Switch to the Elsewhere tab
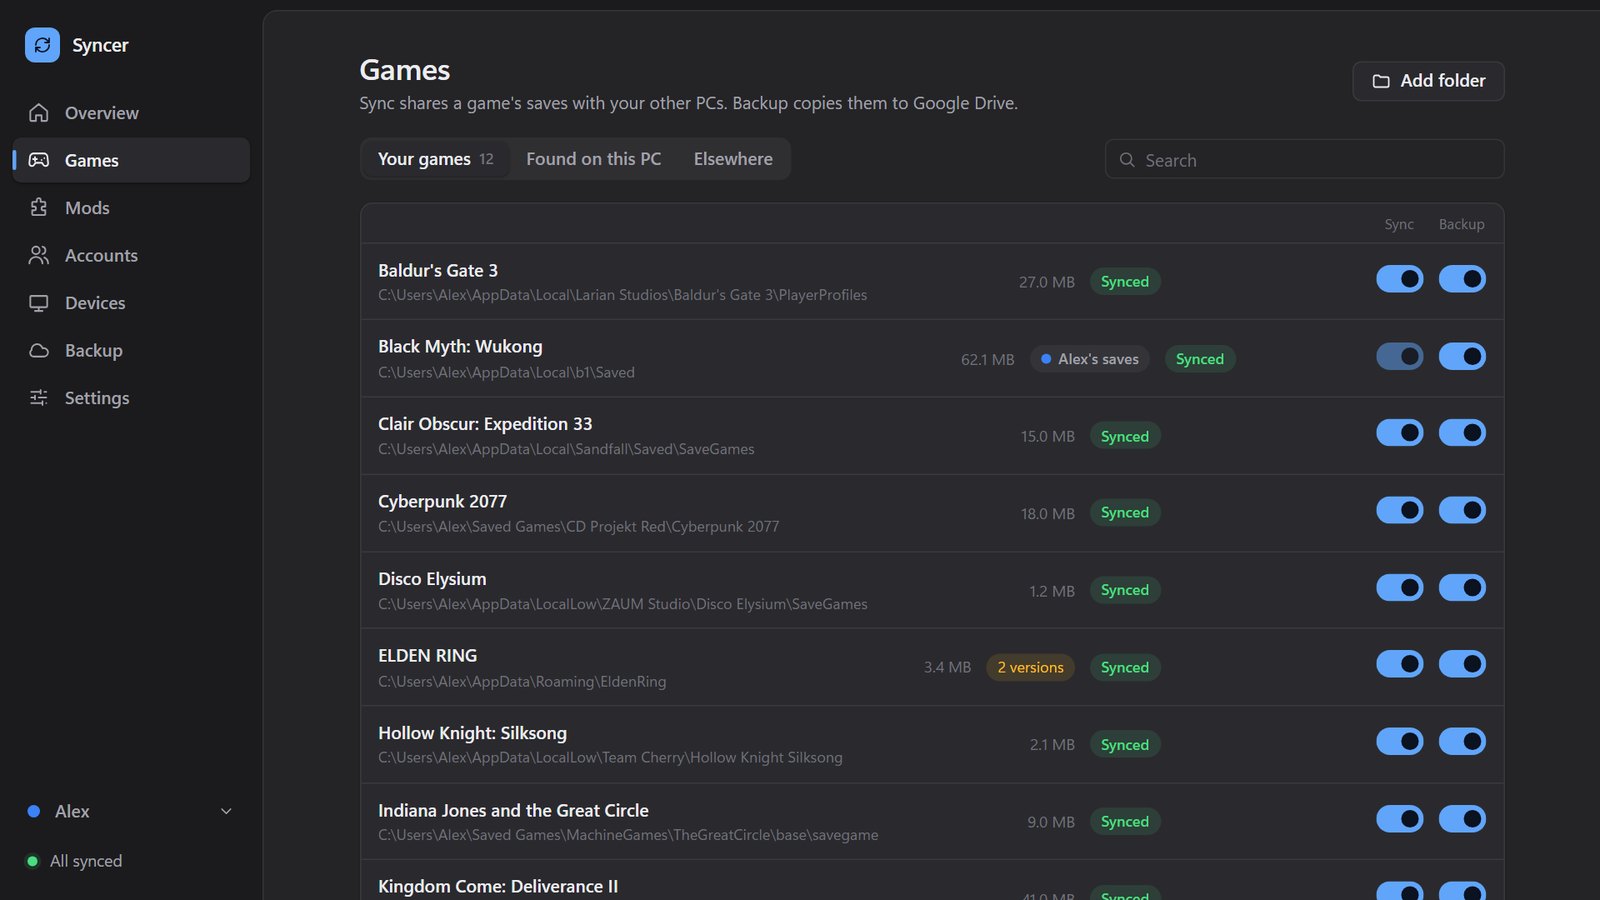This screenshot has height=900, width=1600. click(x=733, y=159)
